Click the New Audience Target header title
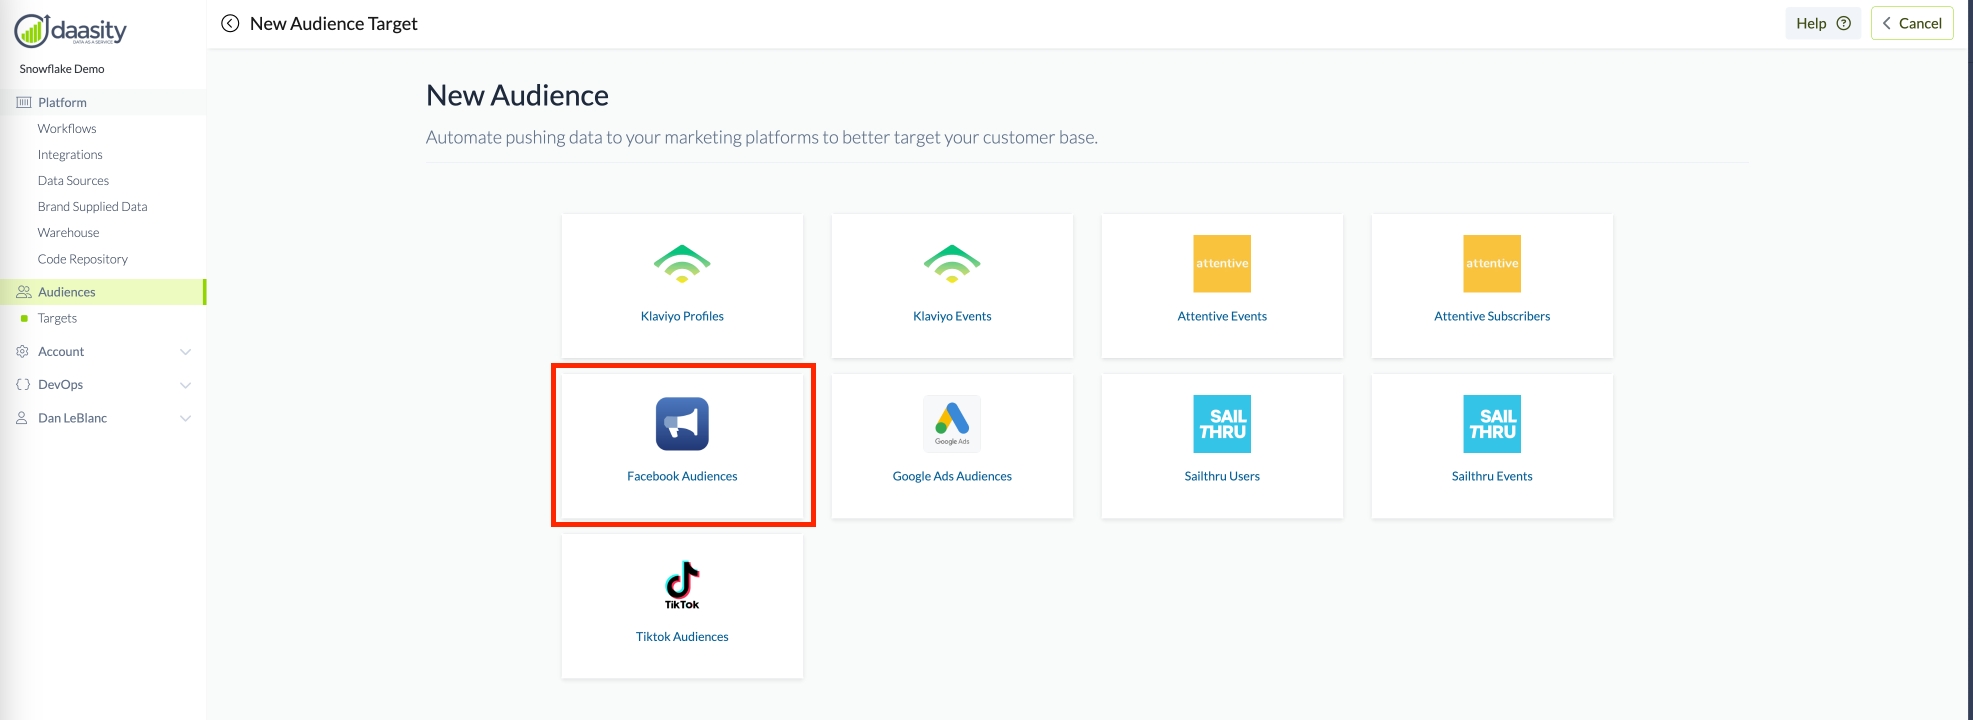The height and width of the screenshot is (720, 1973). pyautogui.click(x=333, y=23)
